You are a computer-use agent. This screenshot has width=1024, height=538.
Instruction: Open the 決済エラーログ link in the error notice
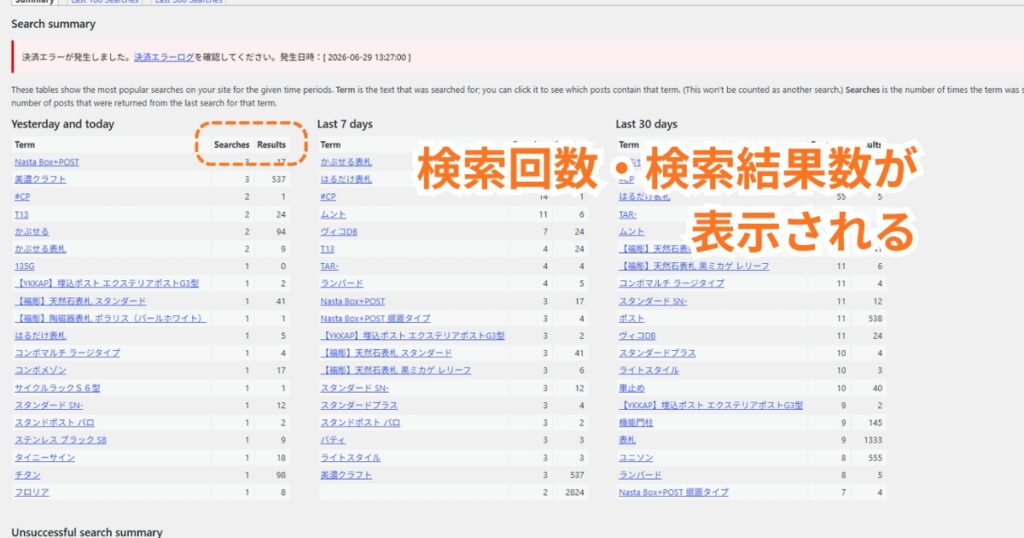[x=164, y=57]
